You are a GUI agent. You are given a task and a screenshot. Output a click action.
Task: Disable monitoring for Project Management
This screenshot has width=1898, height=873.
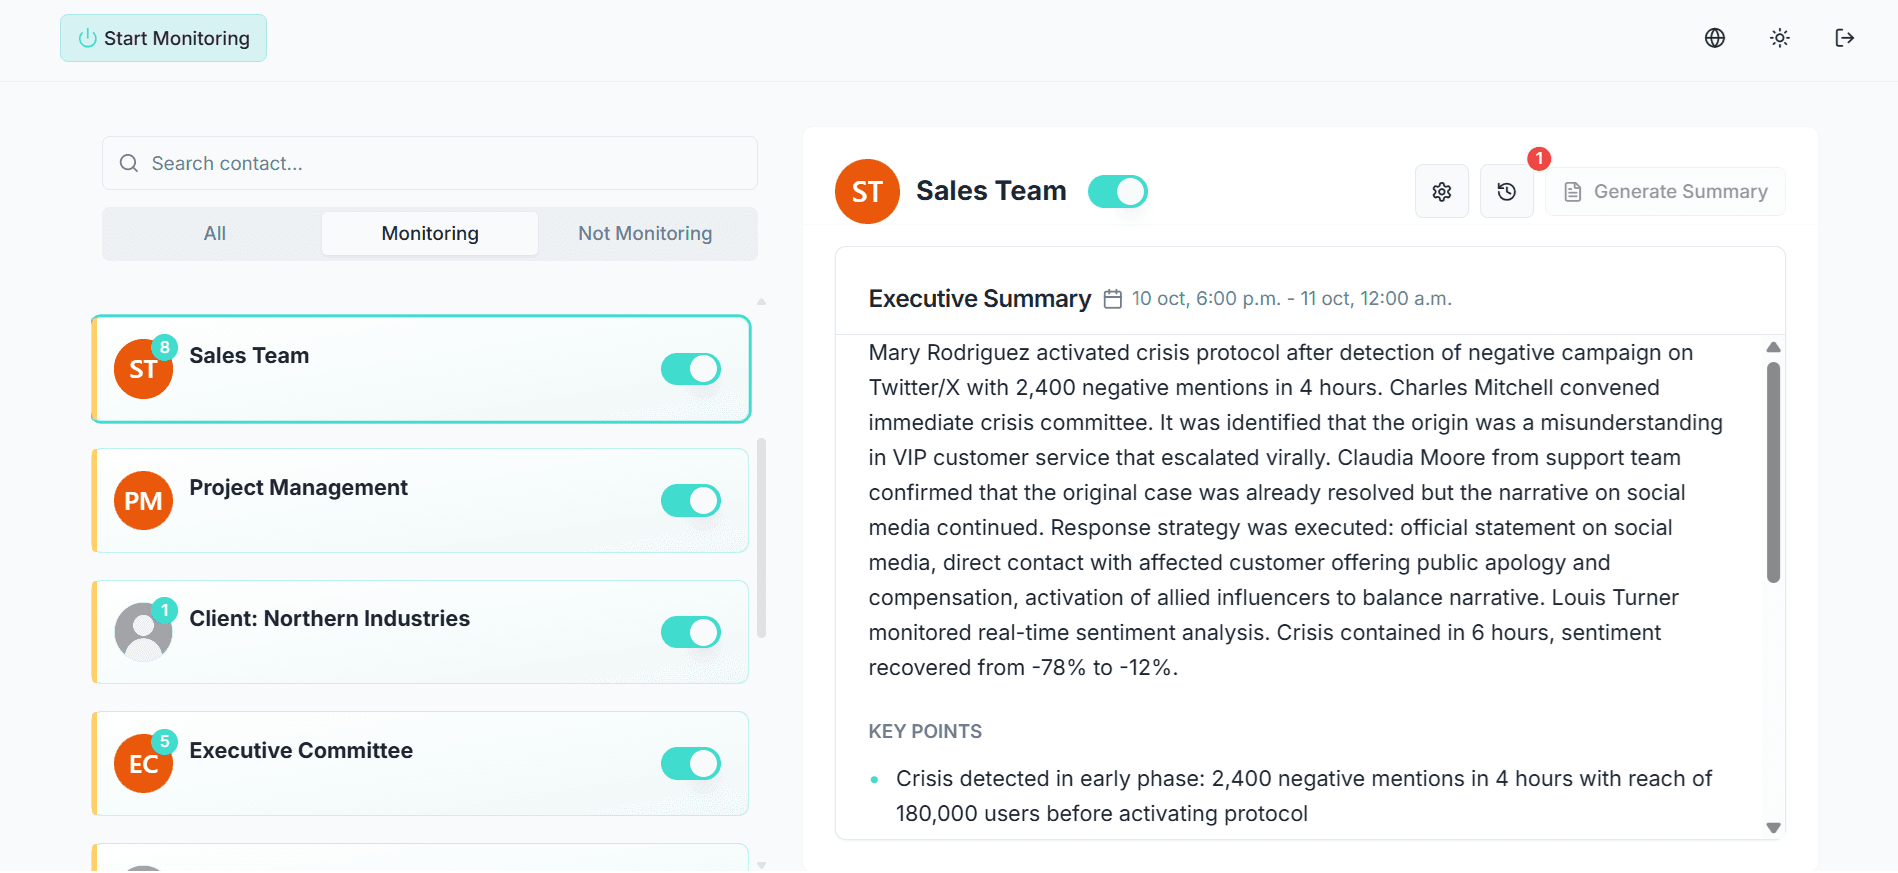coord(690,500)
